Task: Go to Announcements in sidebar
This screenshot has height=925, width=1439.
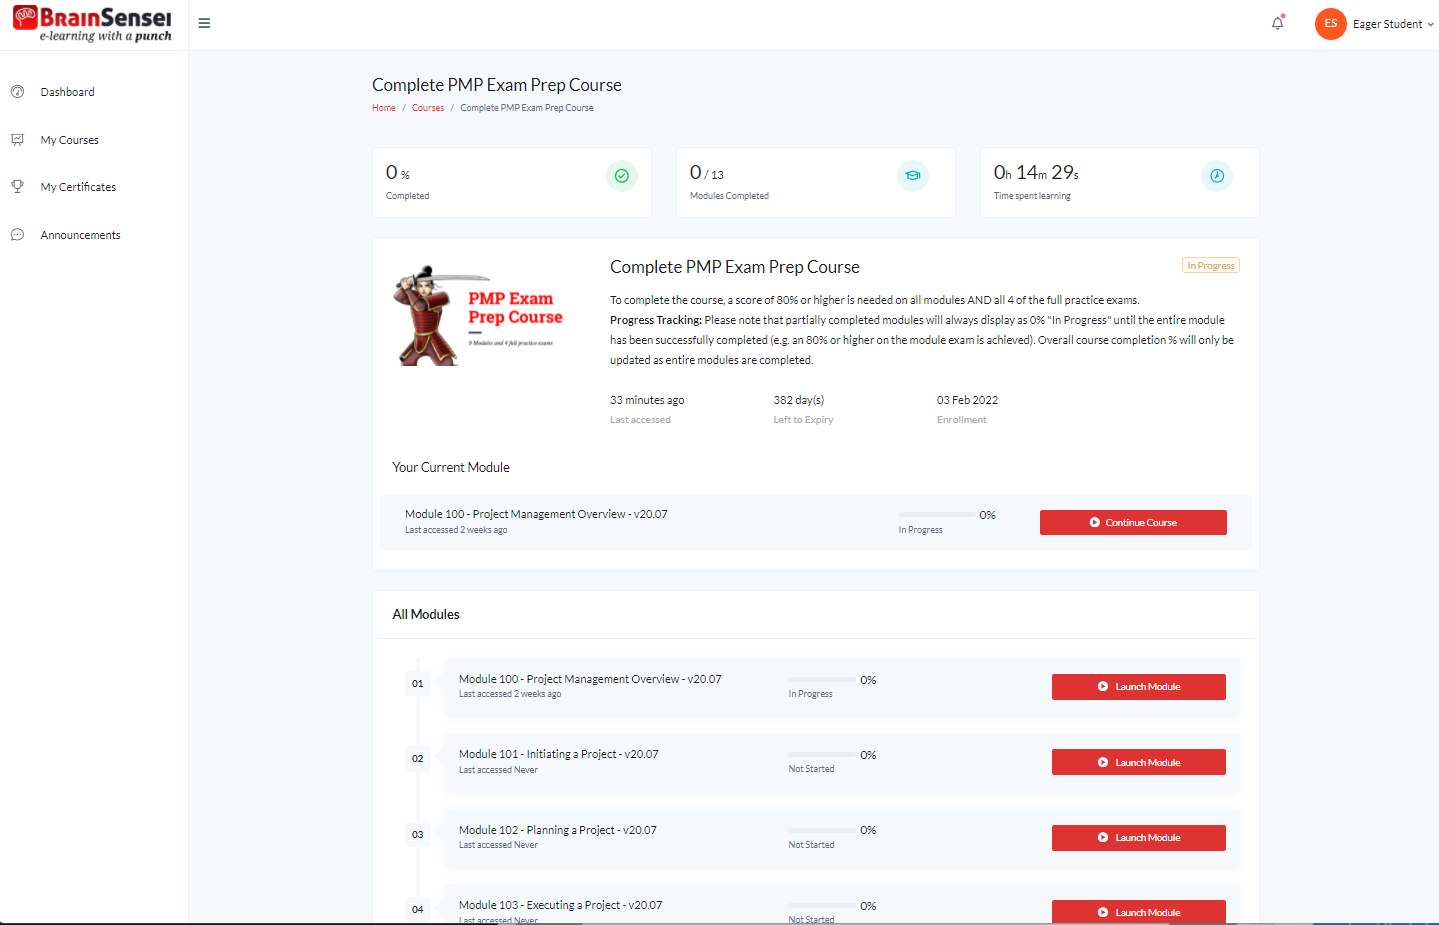Action: point(80,235)
